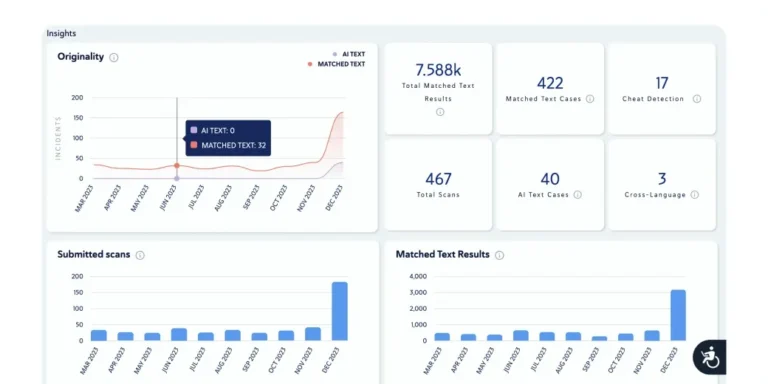Select the 40 AI Text Cases value
The image size is (768, 384).
550,179
